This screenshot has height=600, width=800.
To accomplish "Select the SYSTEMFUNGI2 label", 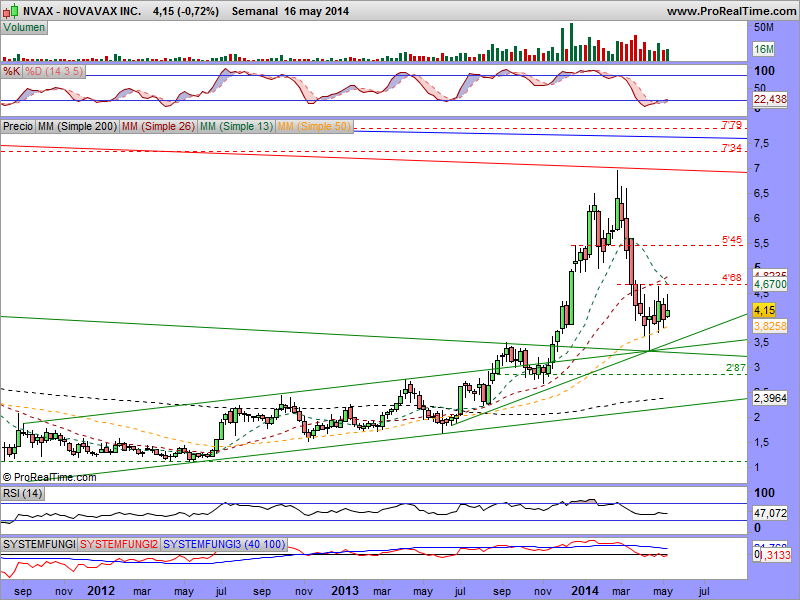I will 119,544.
